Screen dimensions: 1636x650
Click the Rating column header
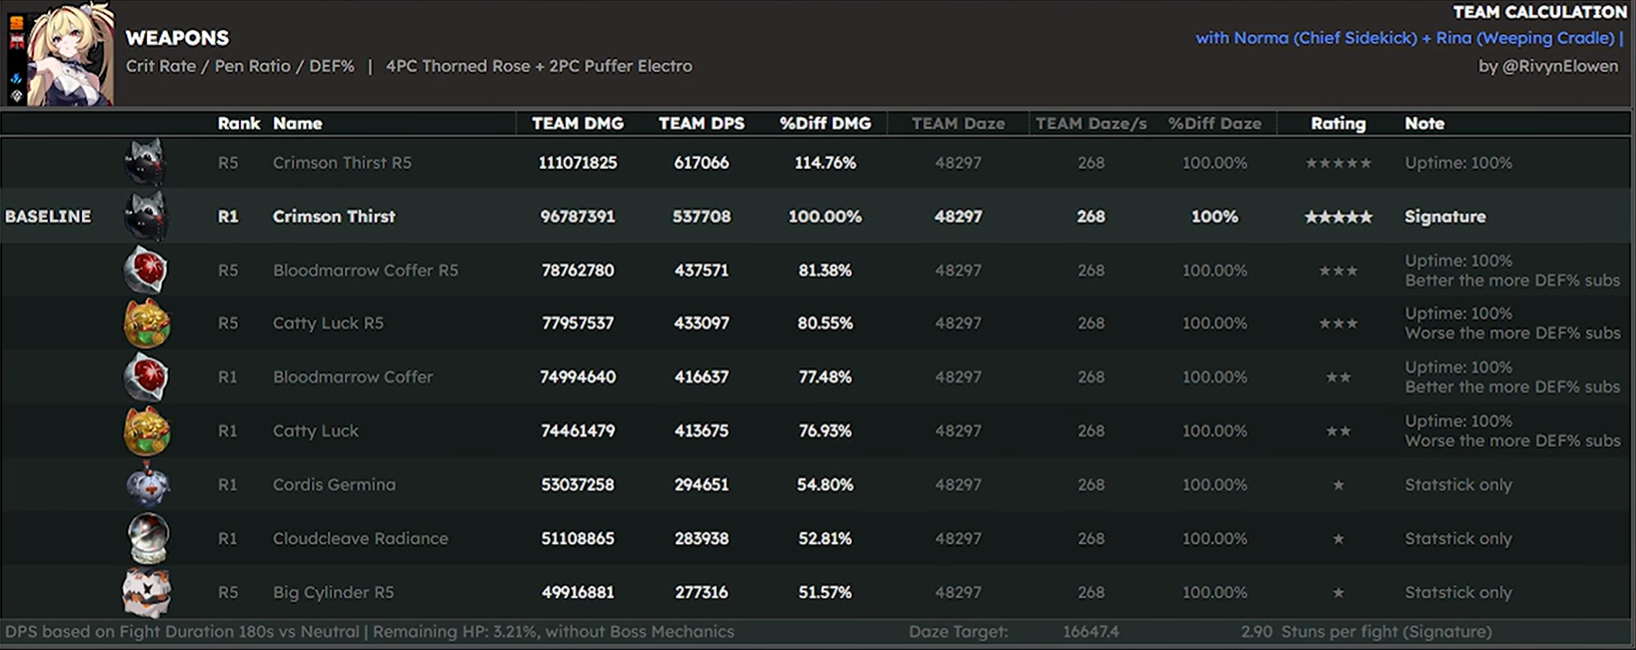1338,123
